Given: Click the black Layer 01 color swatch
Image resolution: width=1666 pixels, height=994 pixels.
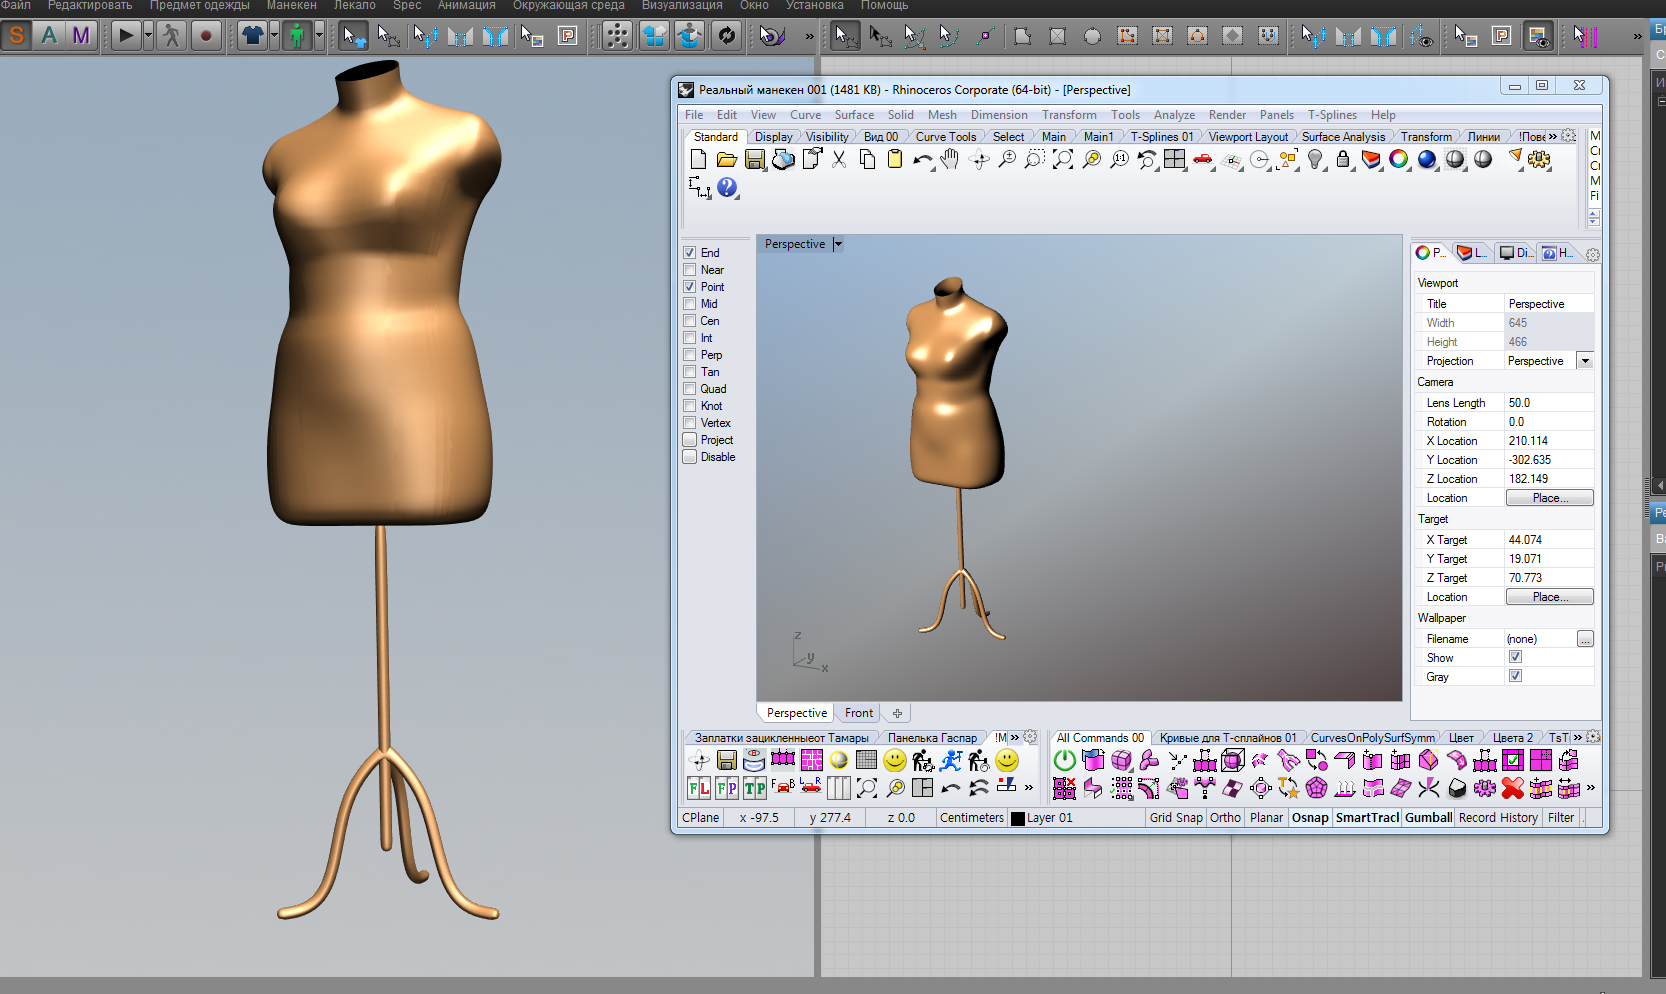Looking at the screenshot, I should click(x=1018, y=818).
